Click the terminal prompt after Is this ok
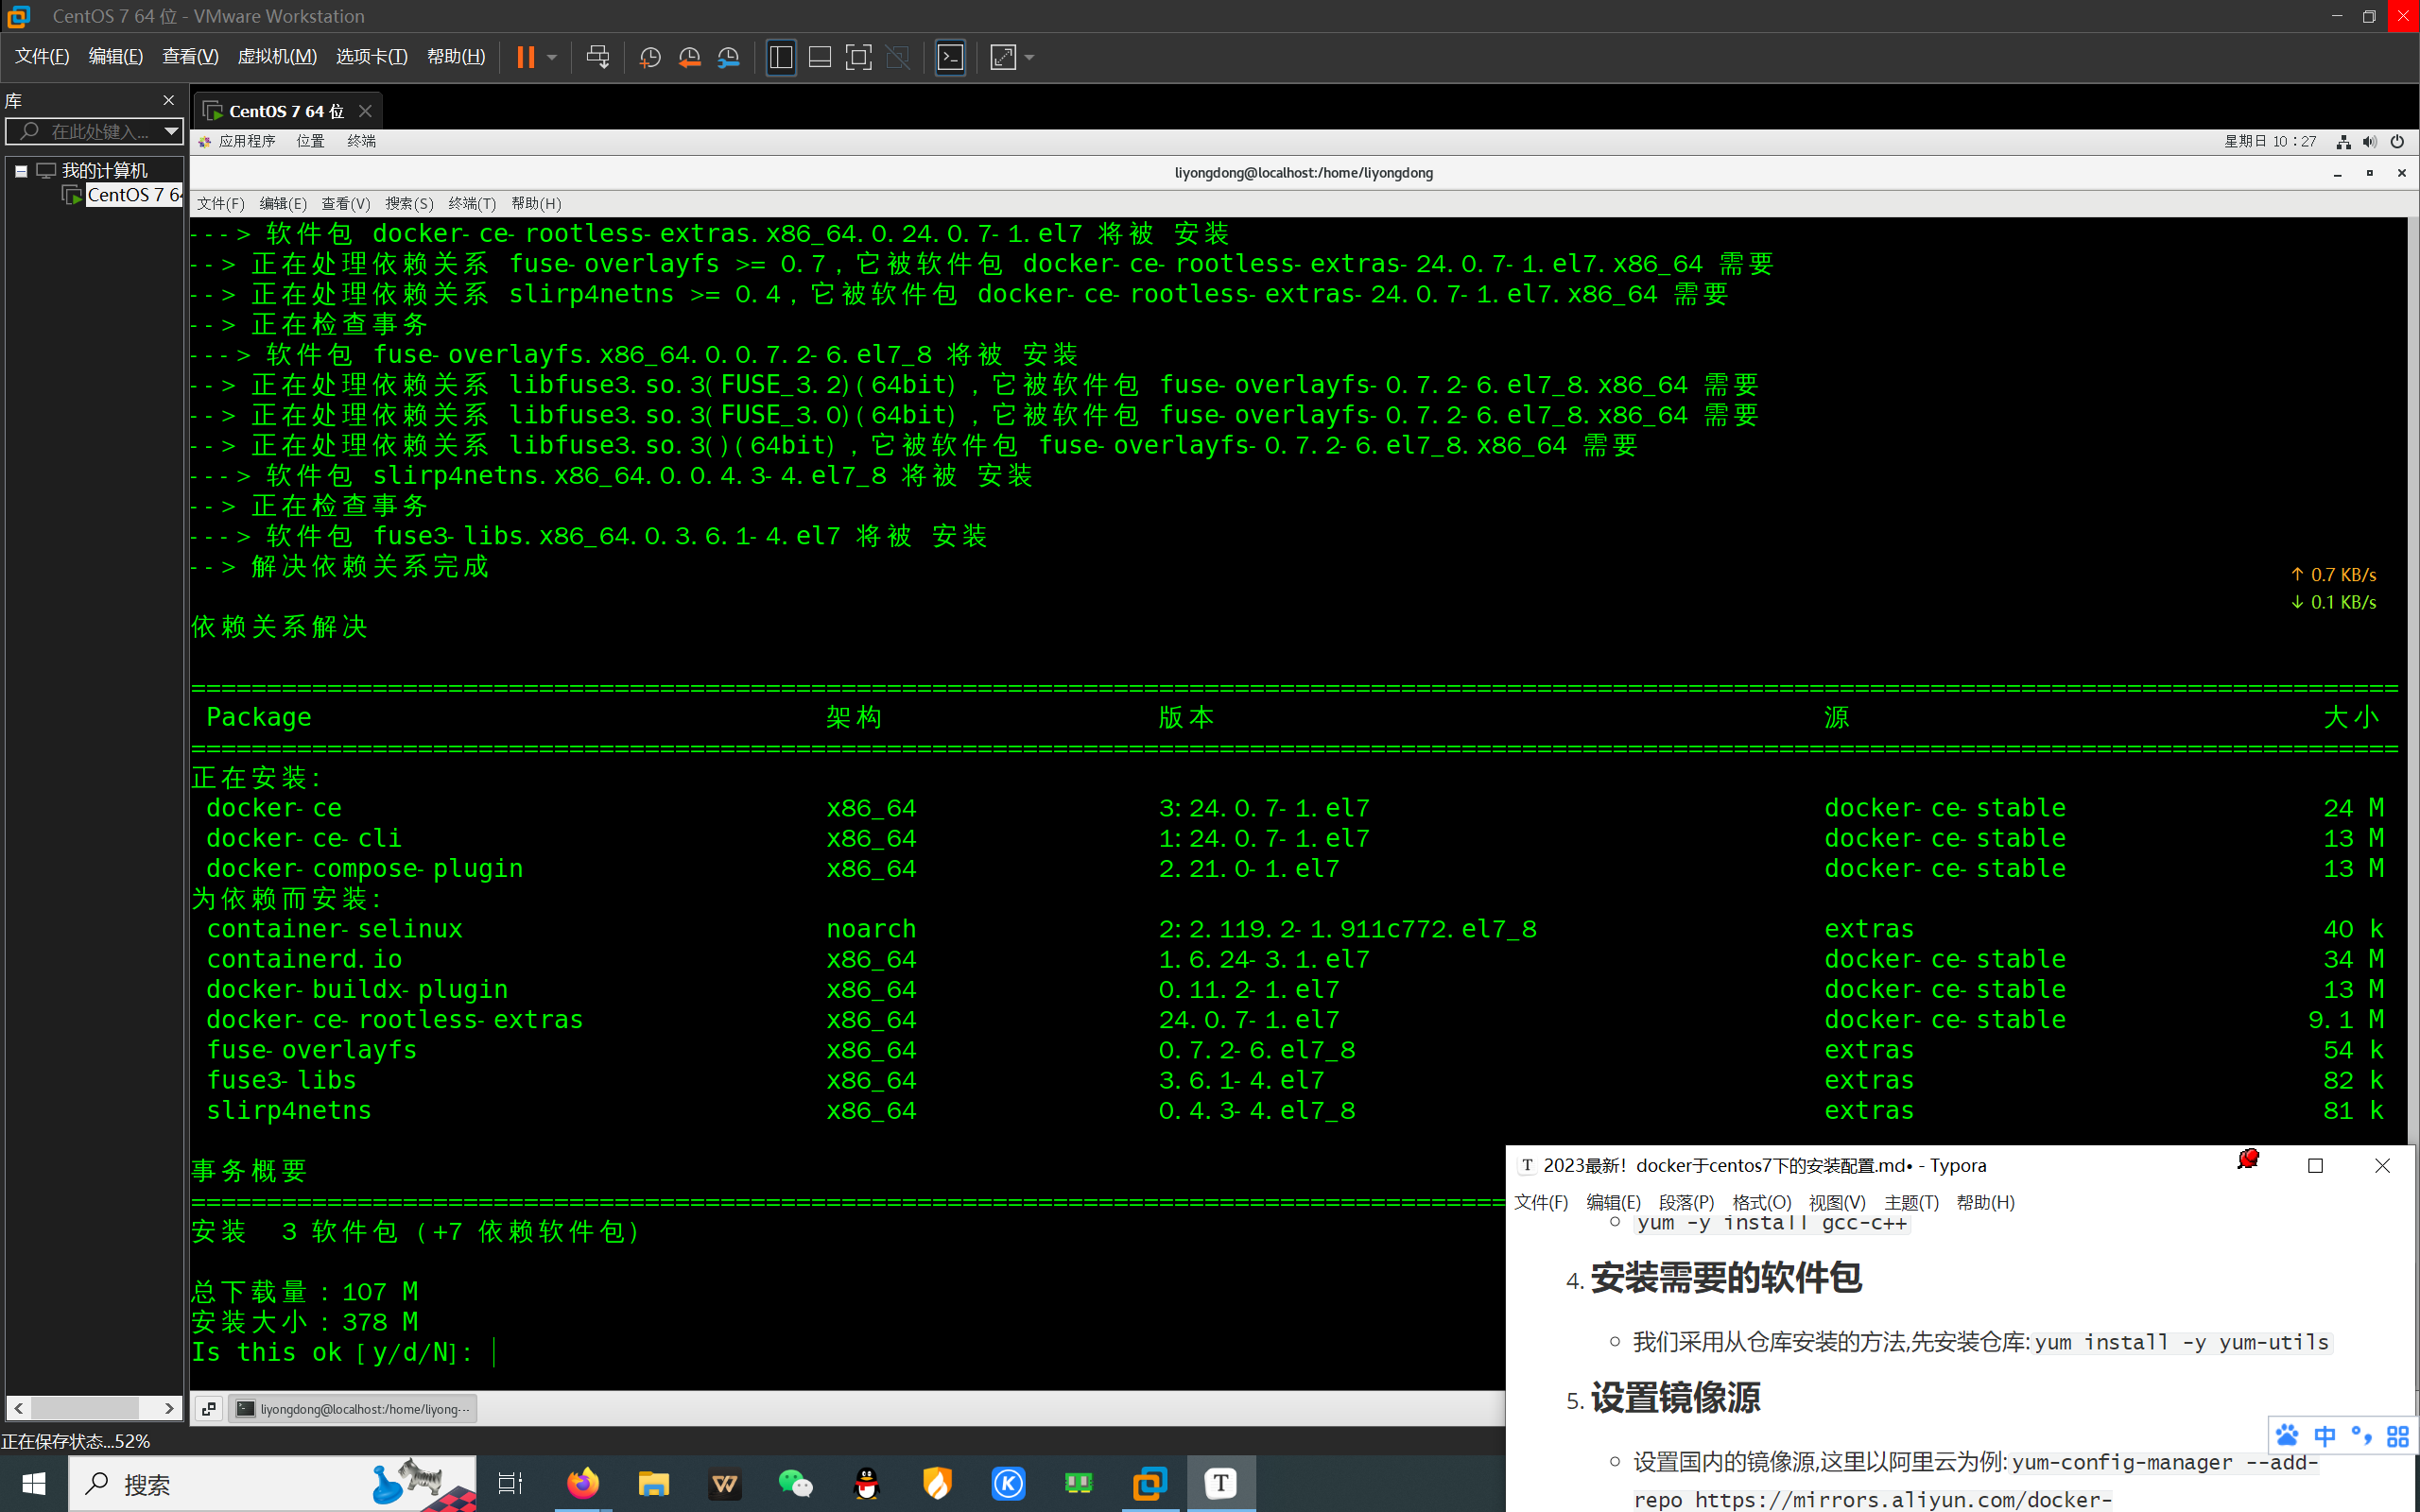 coord(497,1352)
